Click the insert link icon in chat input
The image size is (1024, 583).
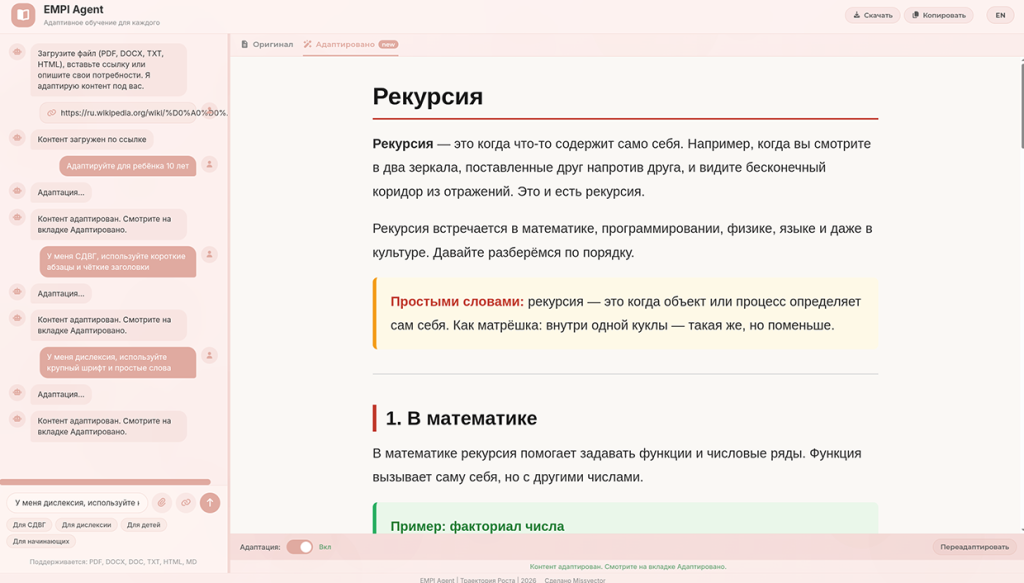pos(186,503)
